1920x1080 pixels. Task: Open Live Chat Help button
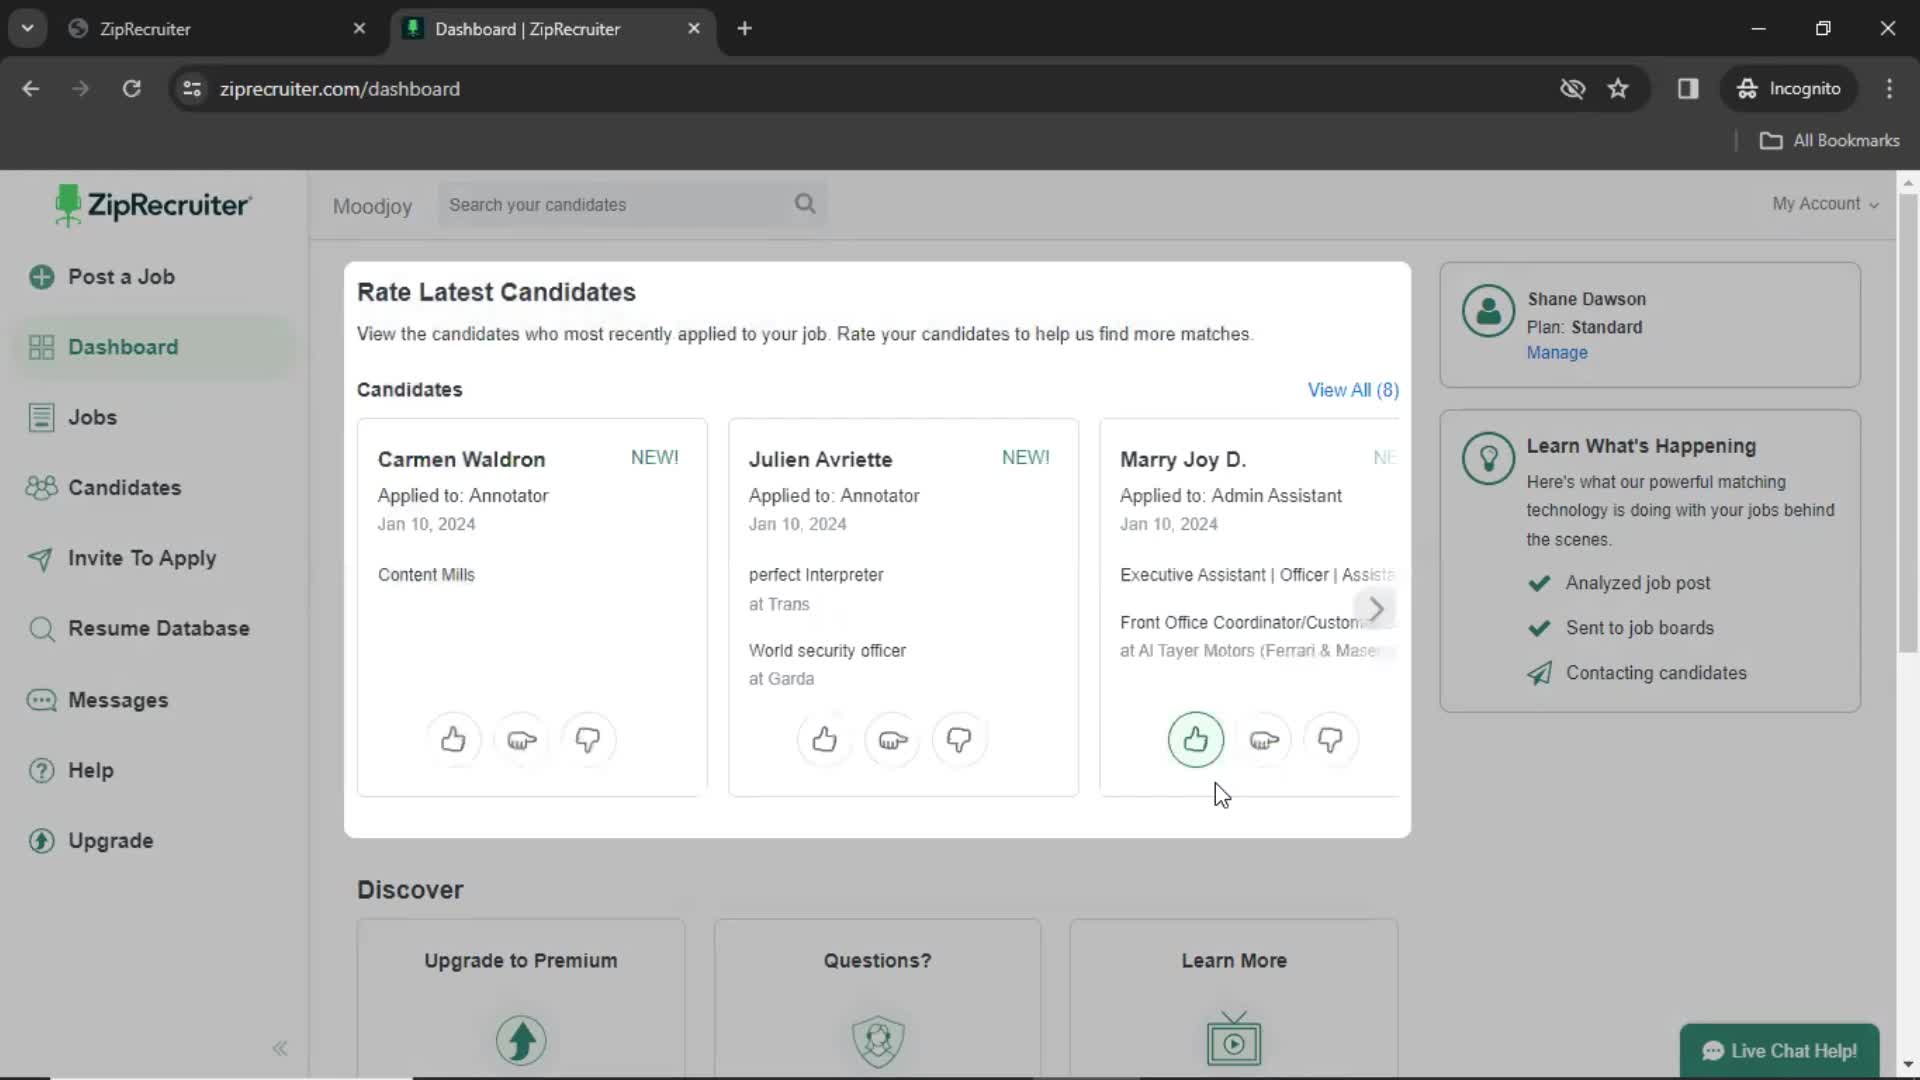[1779, 1051]
